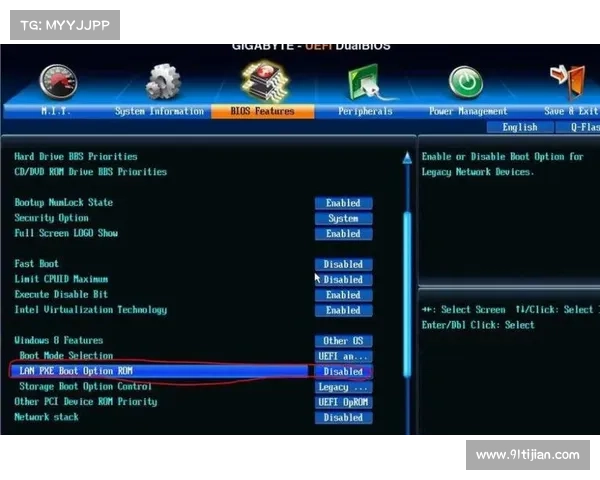Screen dimensions: 600x480
Task: Select the Limit CPUID Maximum label
Action: (61, 279)
